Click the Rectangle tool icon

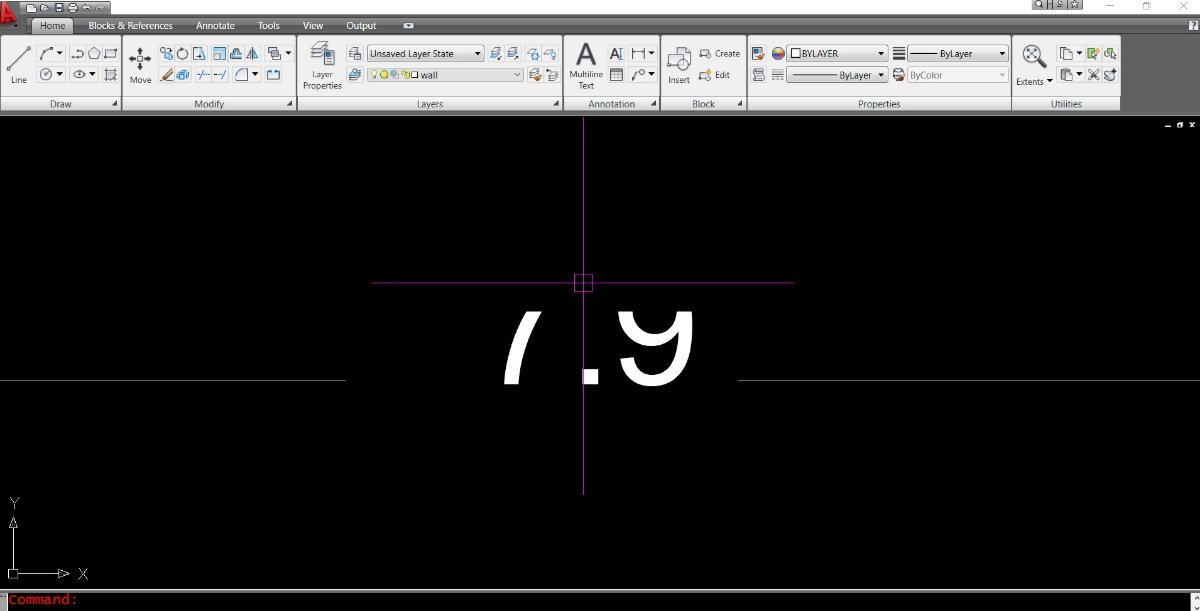[111, 54]
